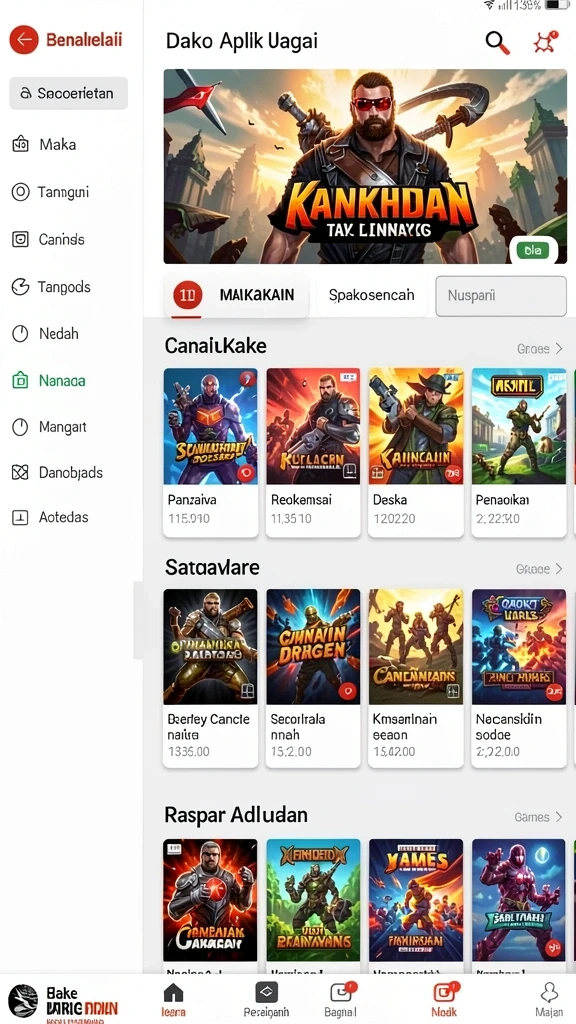Select the green Nanaoa sidebar icon
Screen dimensions: 576x1024
click(20, 380)
